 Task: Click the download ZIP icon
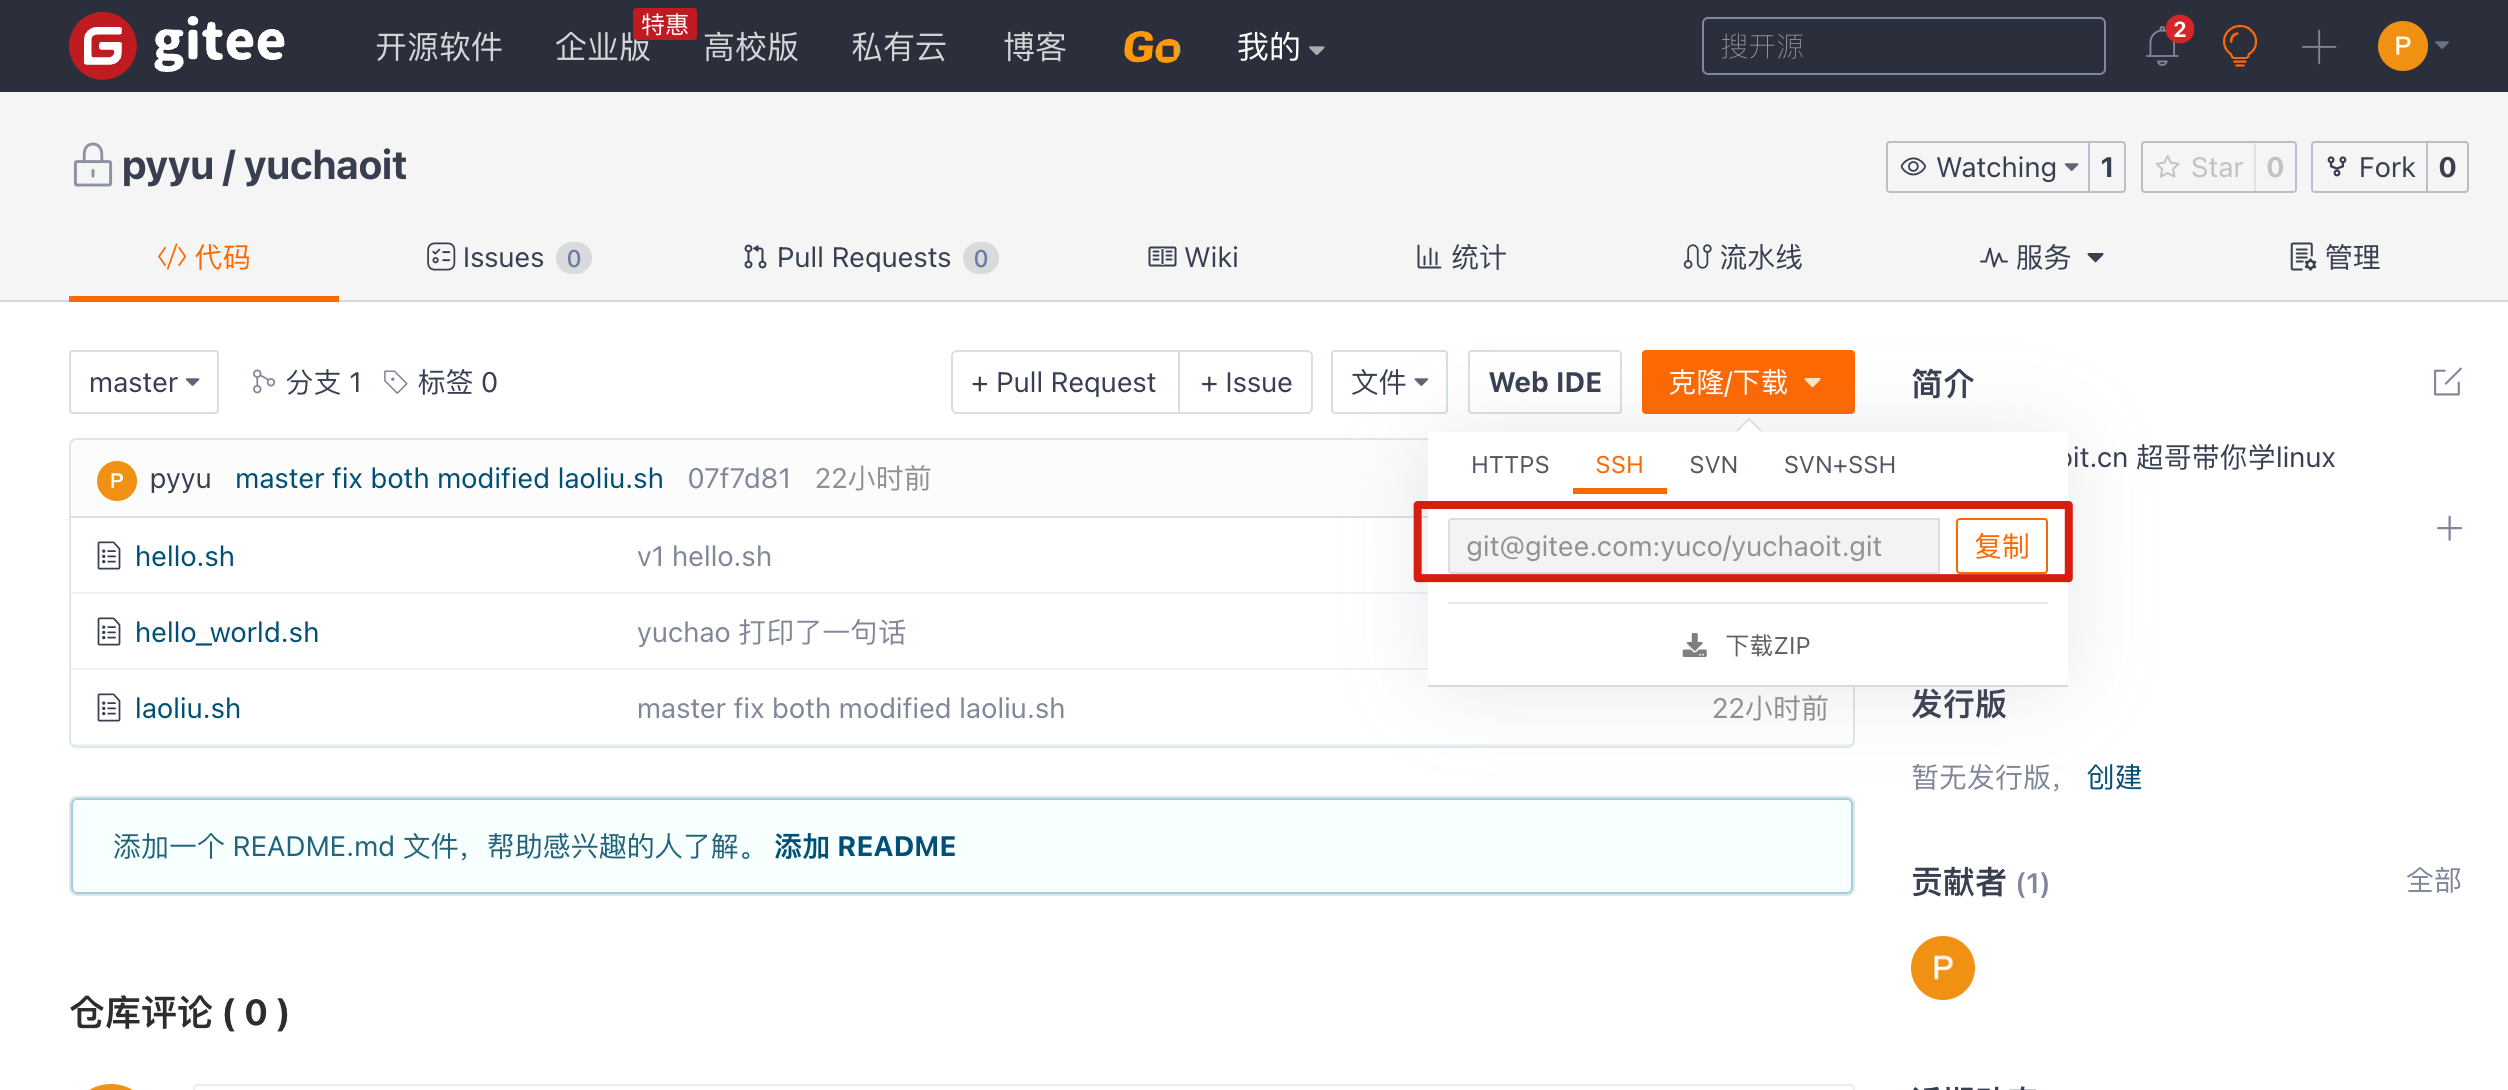[x=1695, y=646]
